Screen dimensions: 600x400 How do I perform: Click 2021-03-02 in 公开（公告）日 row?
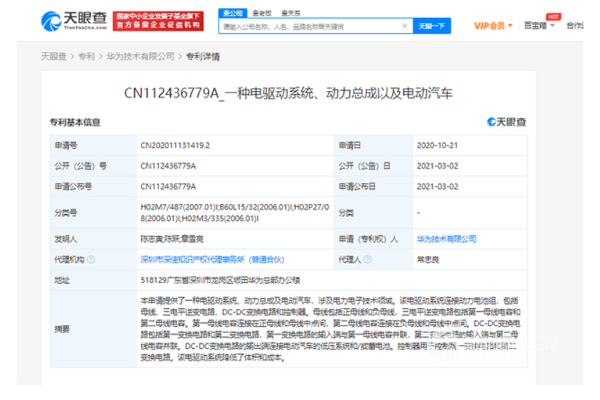tap(437, 166)
